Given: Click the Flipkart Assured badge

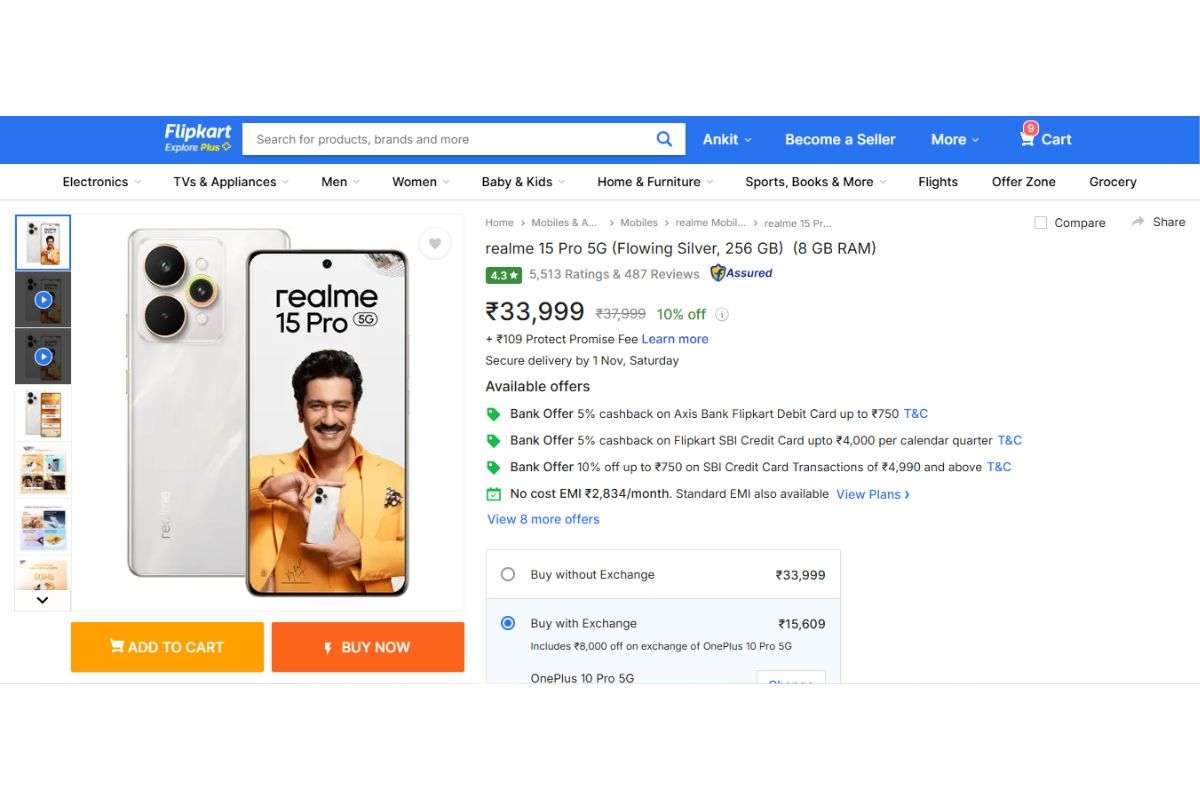Looking at the screenshot, I should coord(740,273).
